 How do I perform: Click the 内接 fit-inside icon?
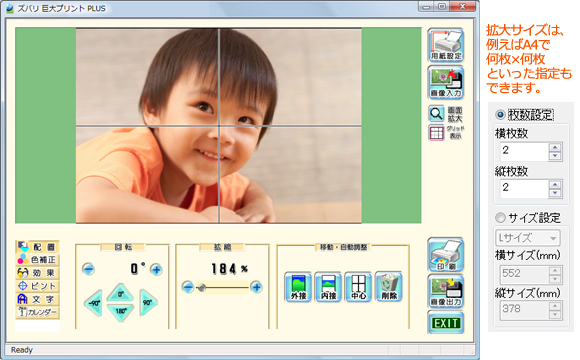328,287
